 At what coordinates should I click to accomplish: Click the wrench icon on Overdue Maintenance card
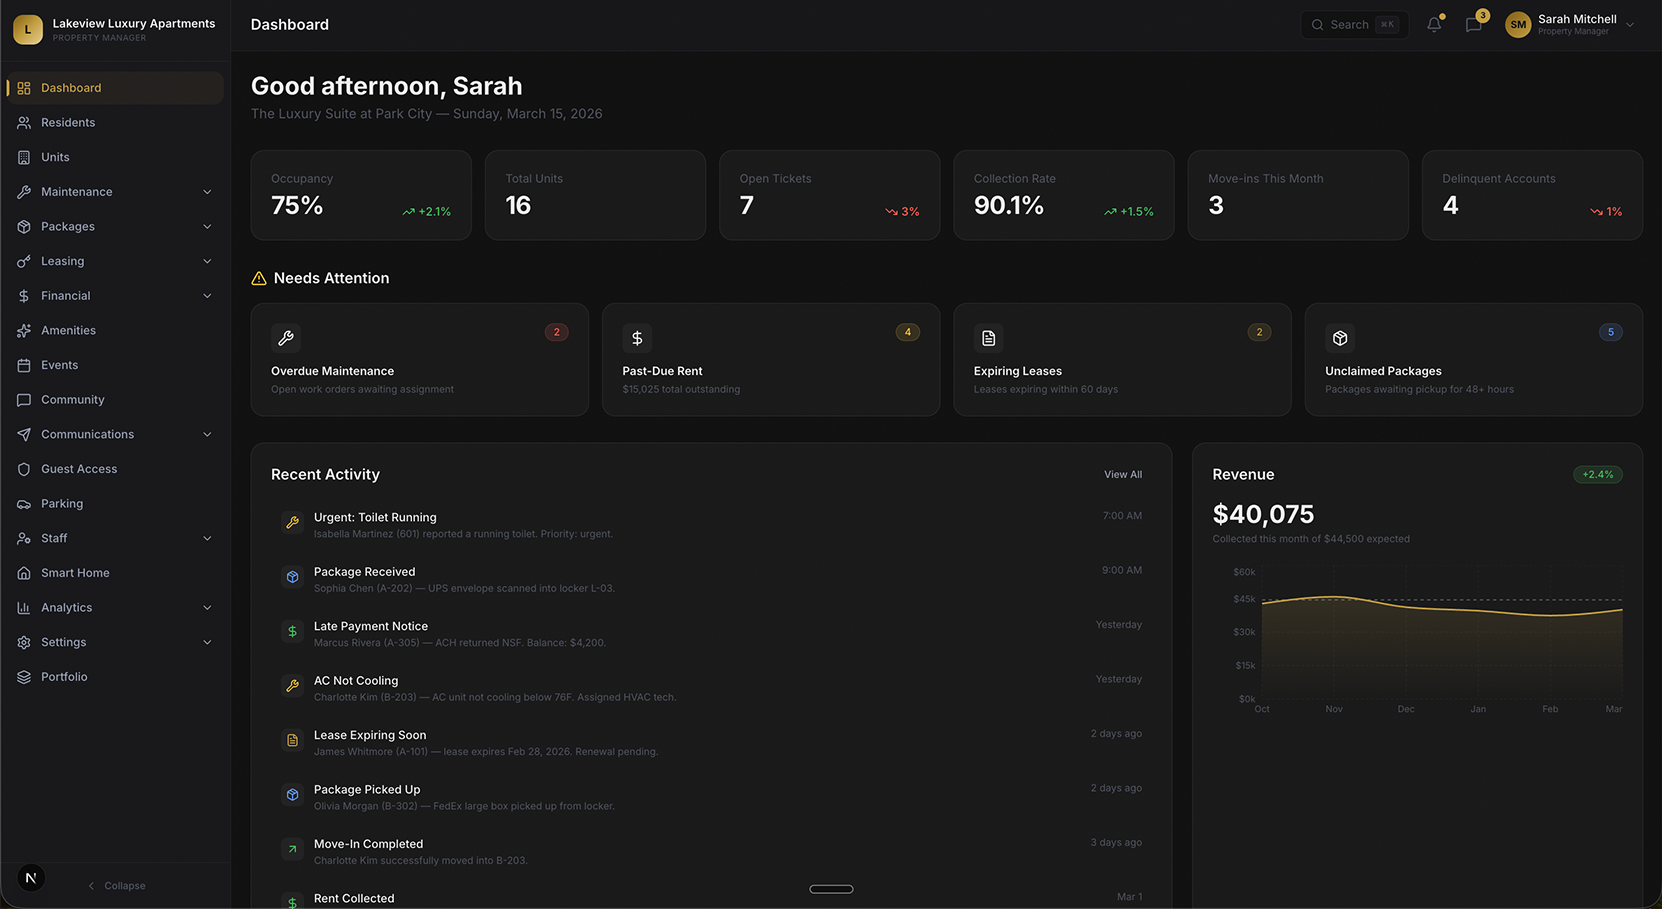pyautogui.click(x=286, y=338)
